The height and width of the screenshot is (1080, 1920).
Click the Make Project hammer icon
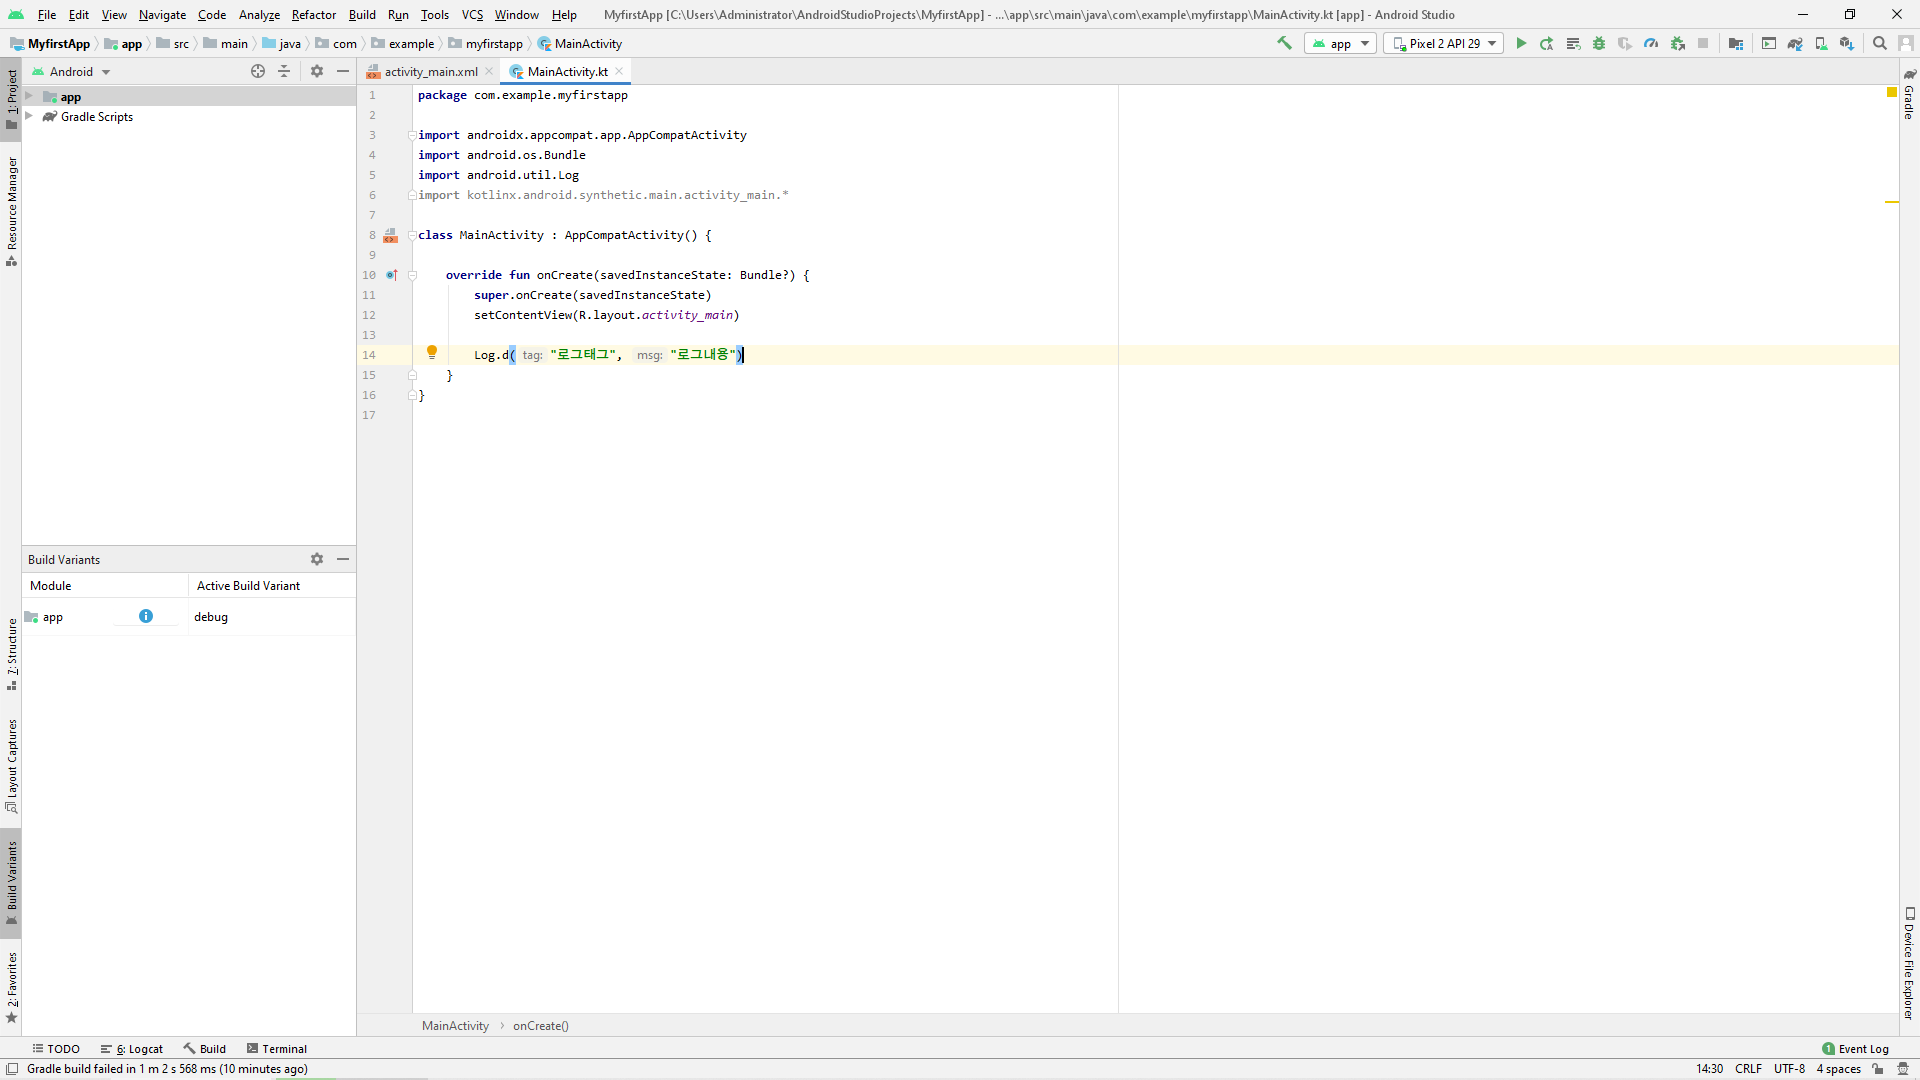point(1285,43)
